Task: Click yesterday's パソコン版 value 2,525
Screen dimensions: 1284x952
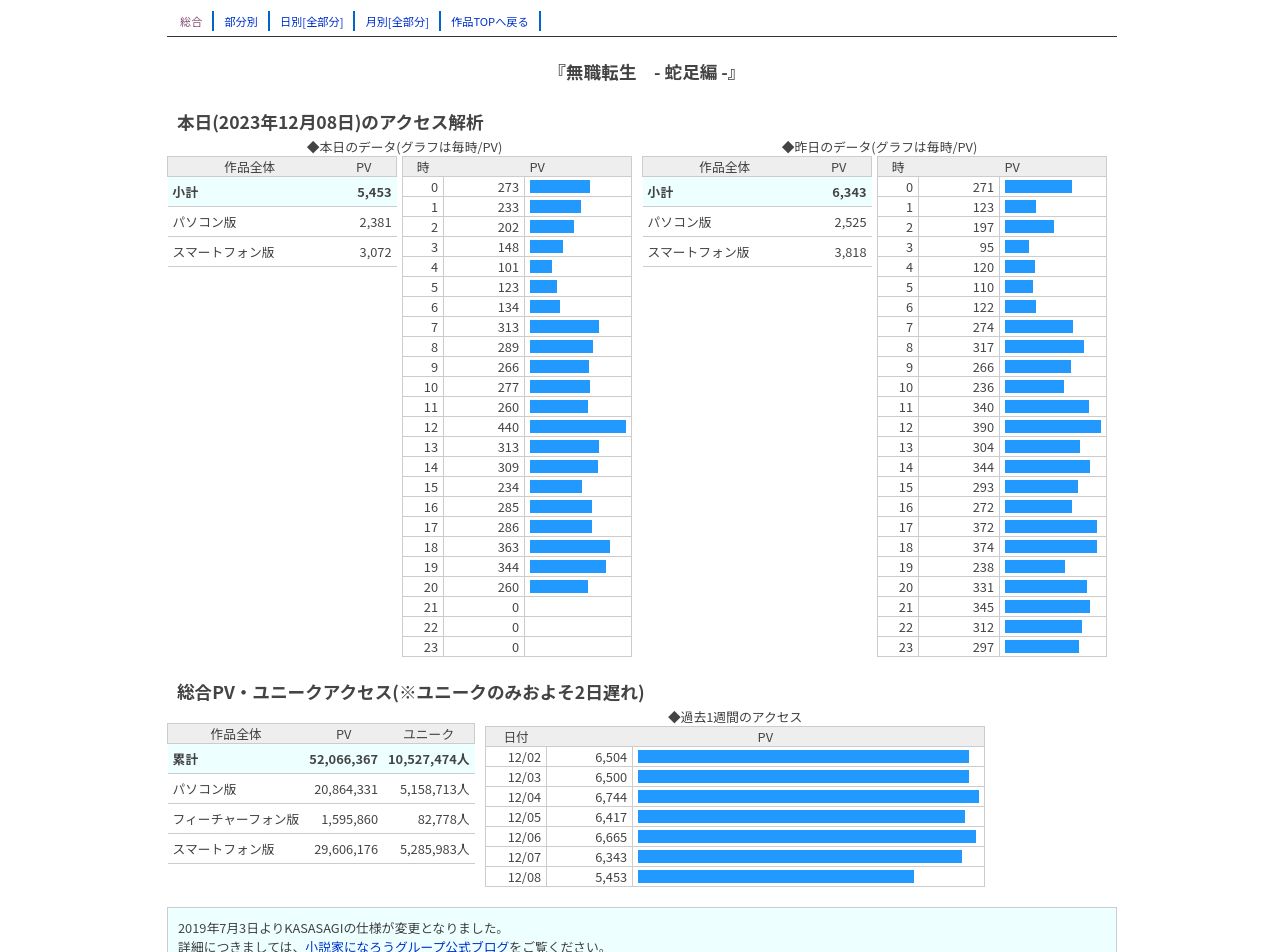Action: tap(850, 222)
